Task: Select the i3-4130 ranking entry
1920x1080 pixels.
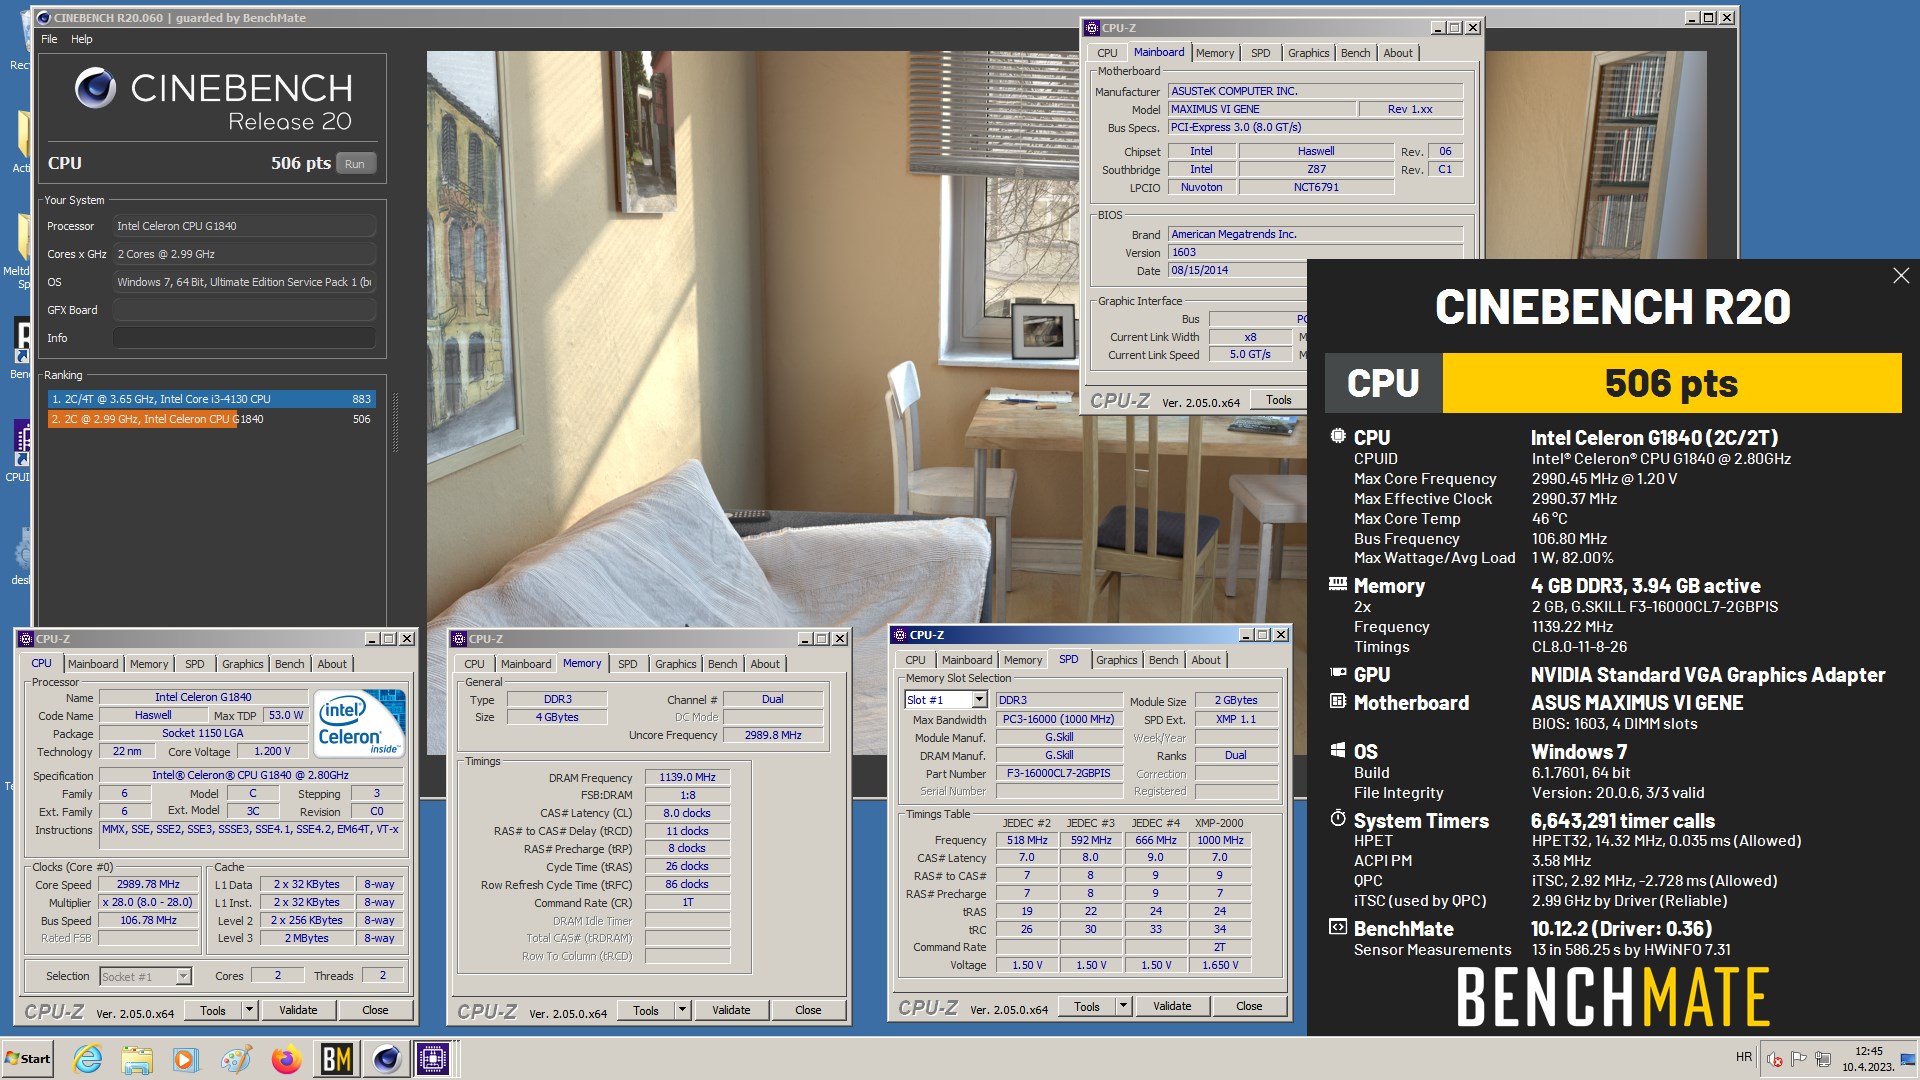Action: point(212,399)
